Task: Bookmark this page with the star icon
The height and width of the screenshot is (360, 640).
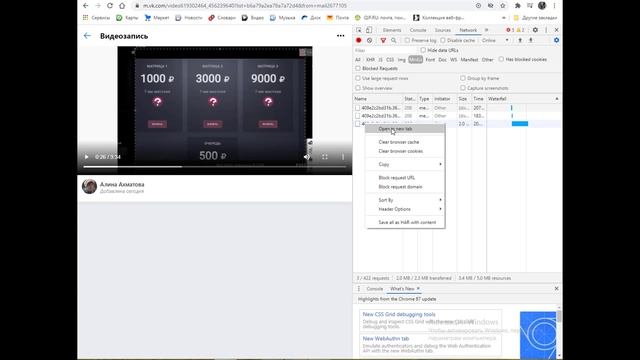Action: pos(503,6)
